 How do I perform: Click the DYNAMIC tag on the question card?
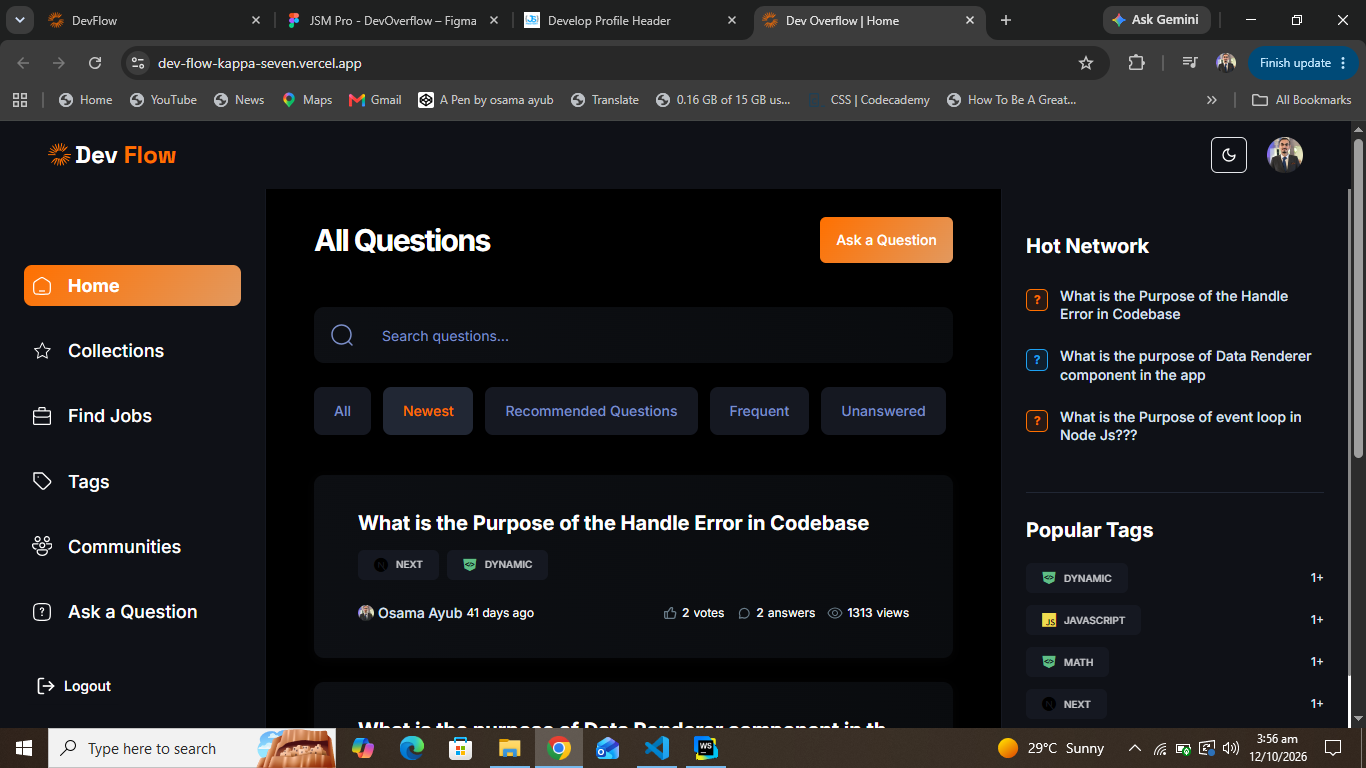497,565
